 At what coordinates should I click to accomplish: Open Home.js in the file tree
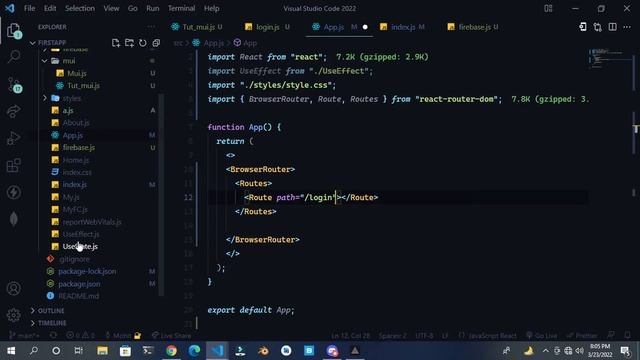pos(76,160)
